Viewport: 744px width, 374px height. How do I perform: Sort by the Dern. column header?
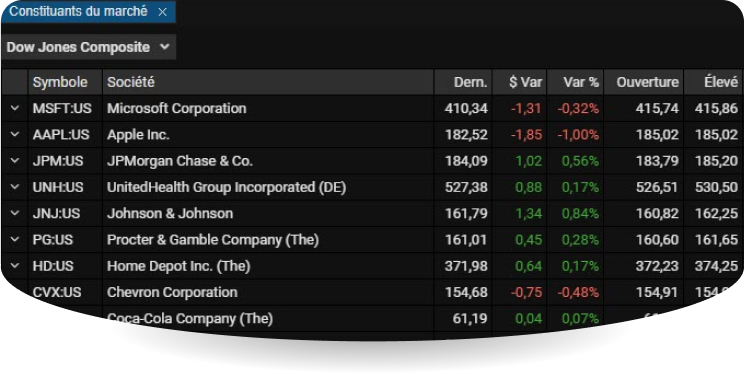(463, 82)
